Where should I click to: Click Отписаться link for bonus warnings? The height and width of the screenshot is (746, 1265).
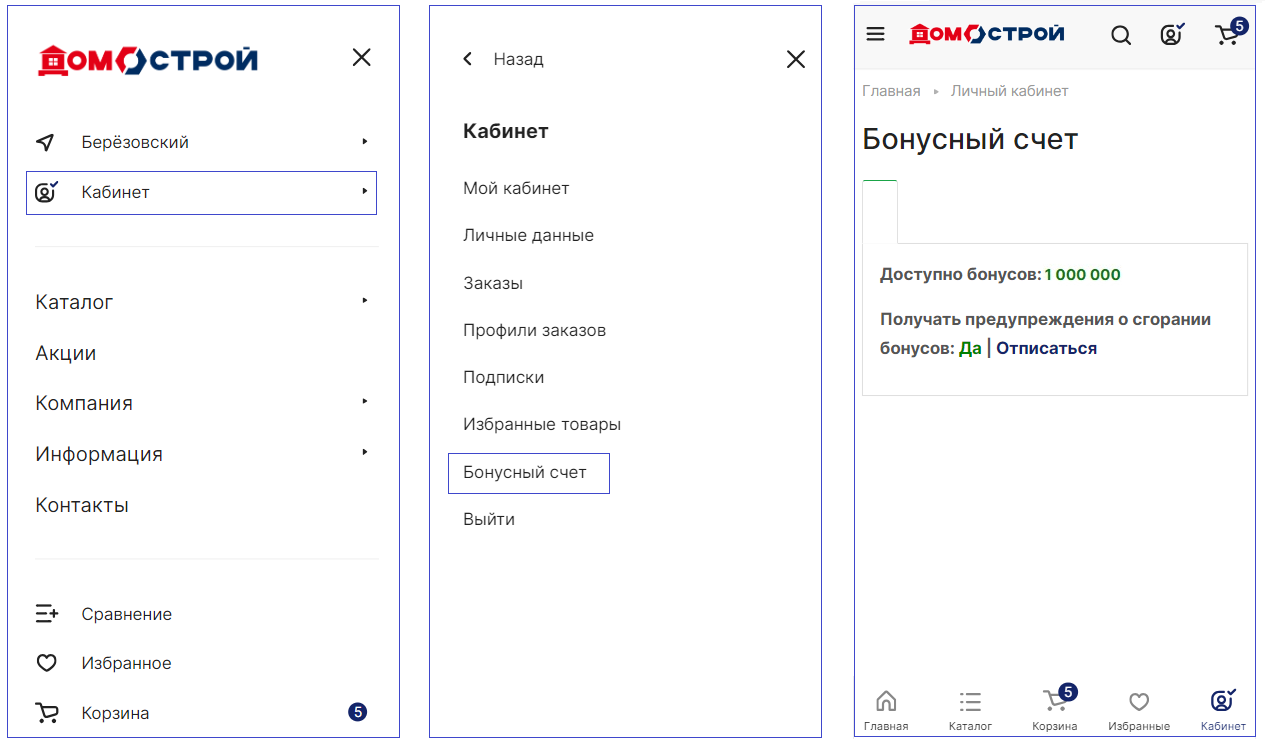pos(1046,348)
